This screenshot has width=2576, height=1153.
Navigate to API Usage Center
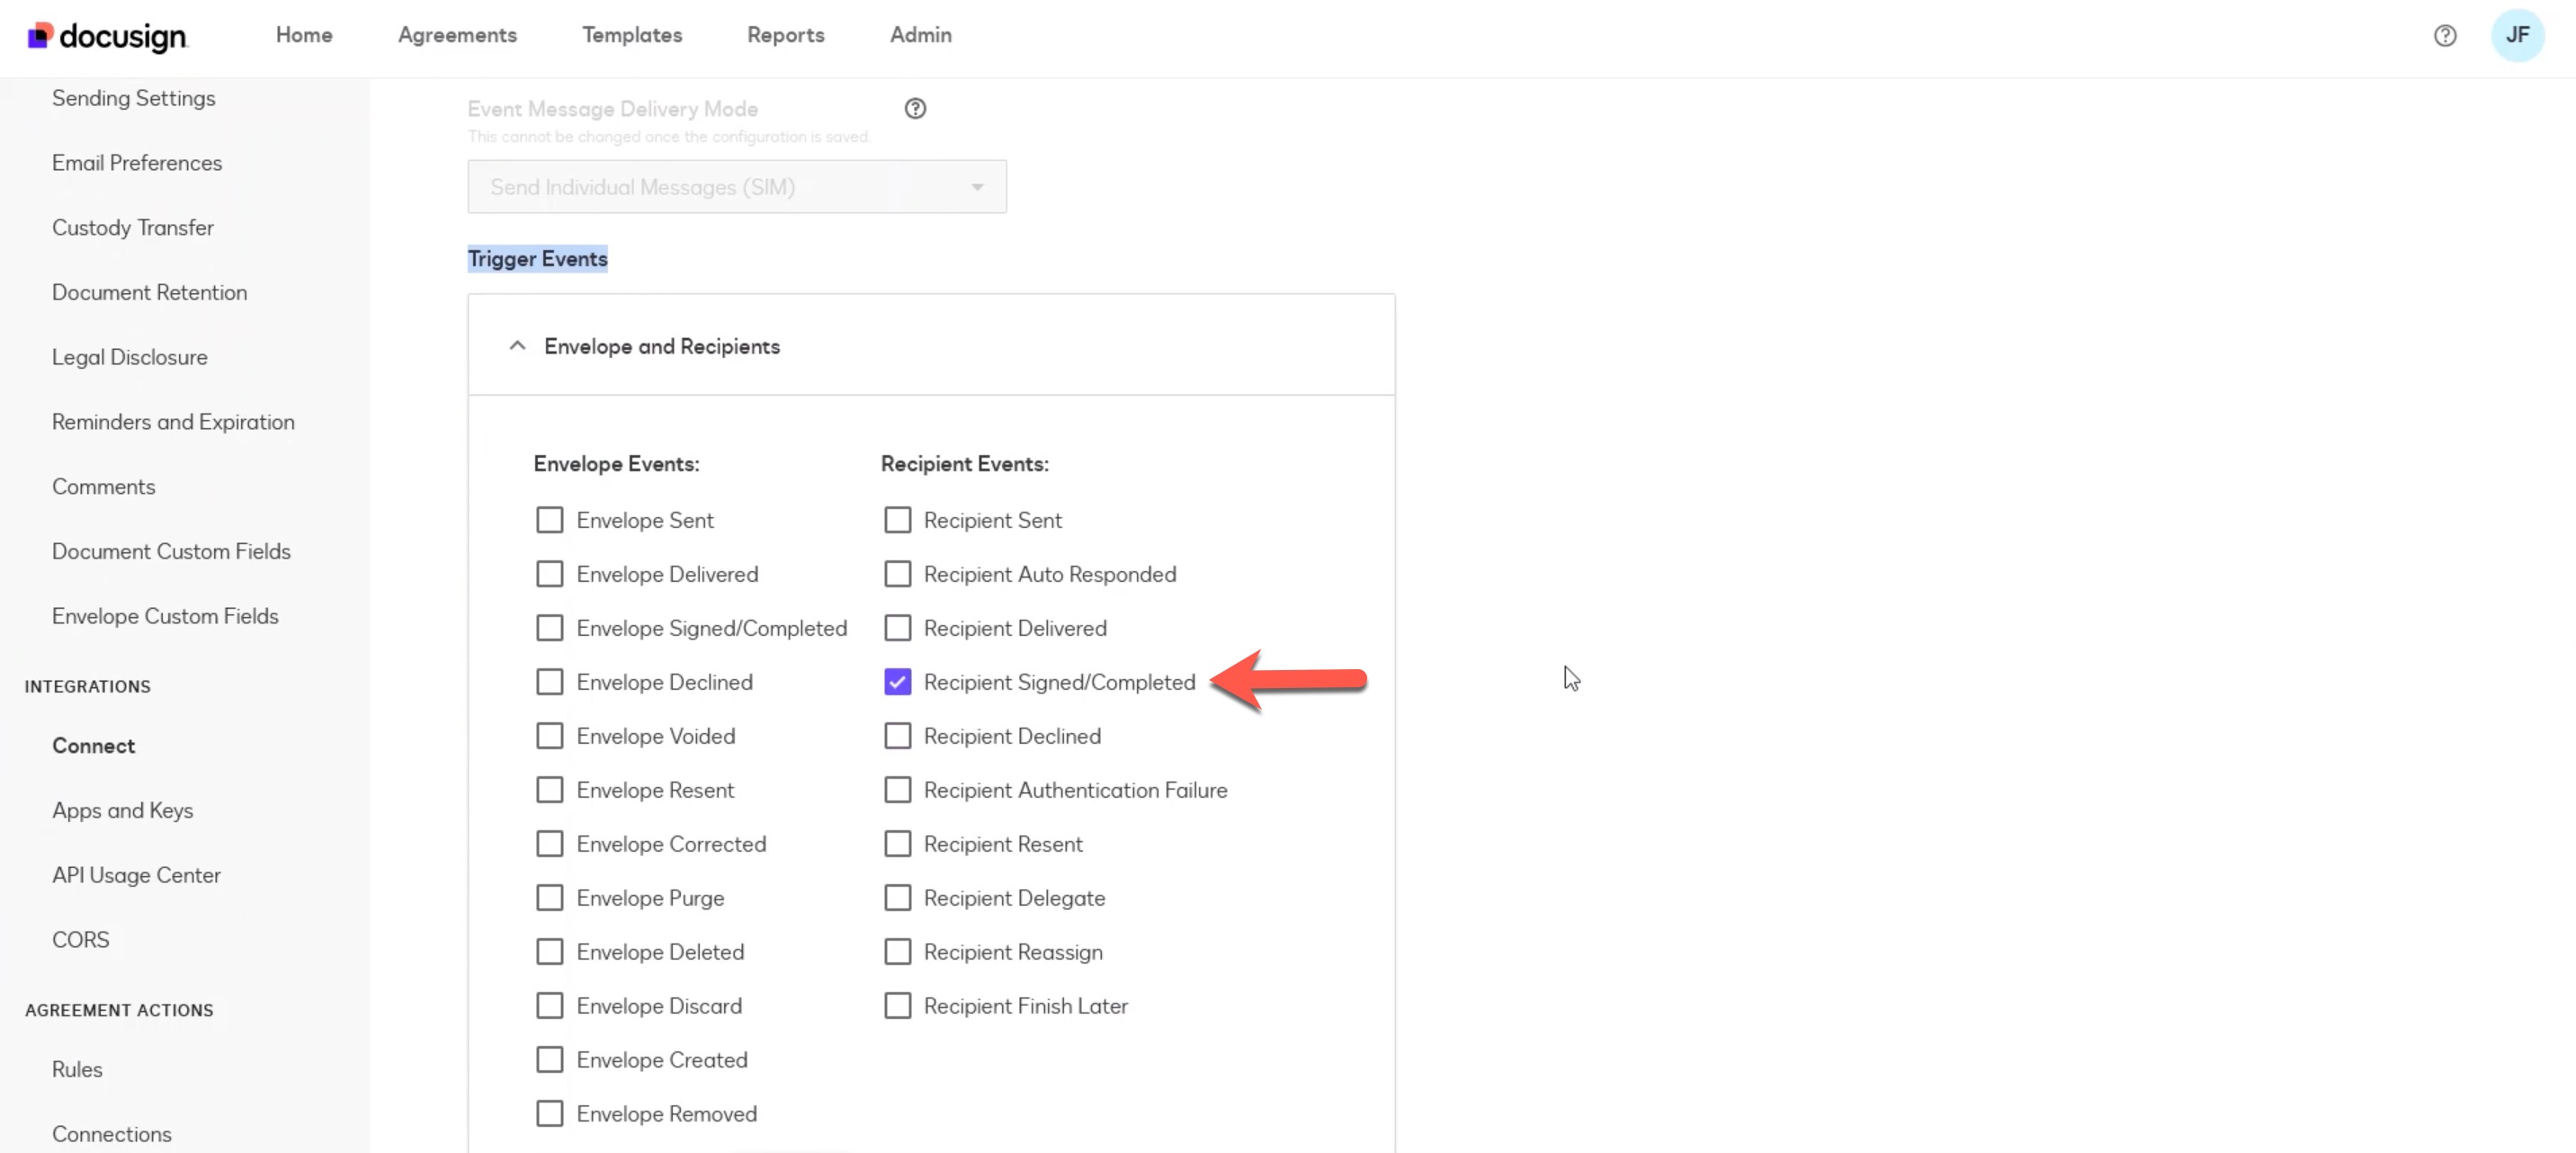pos(136,875)
